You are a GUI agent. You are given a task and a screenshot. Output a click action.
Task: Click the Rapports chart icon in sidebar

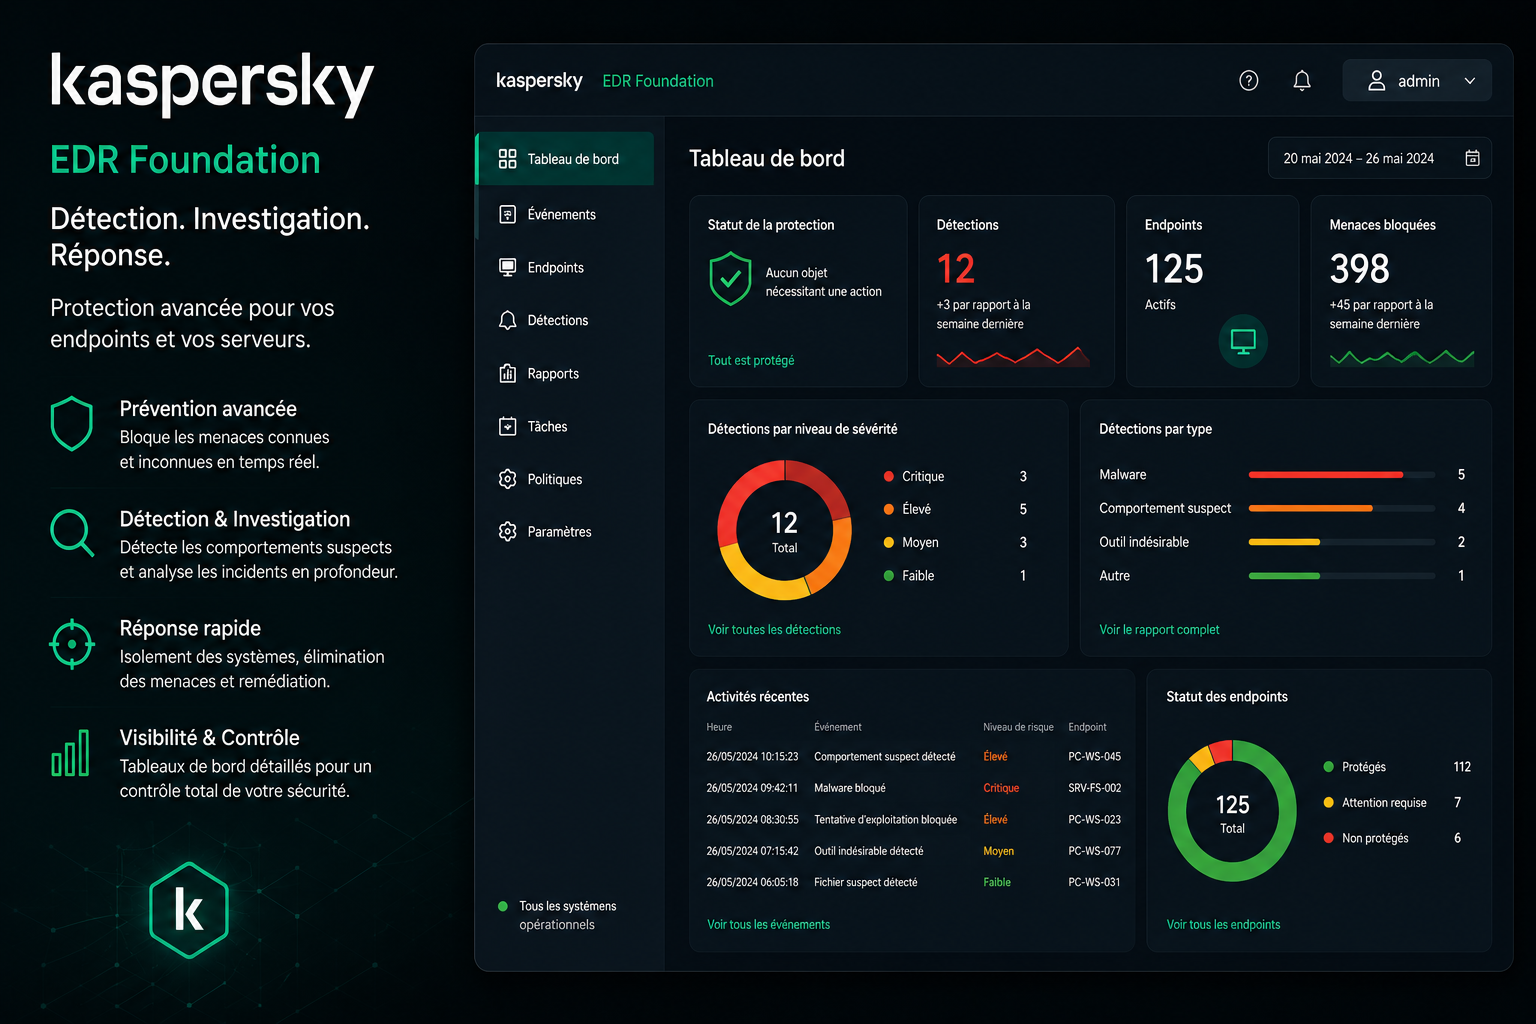508,373
